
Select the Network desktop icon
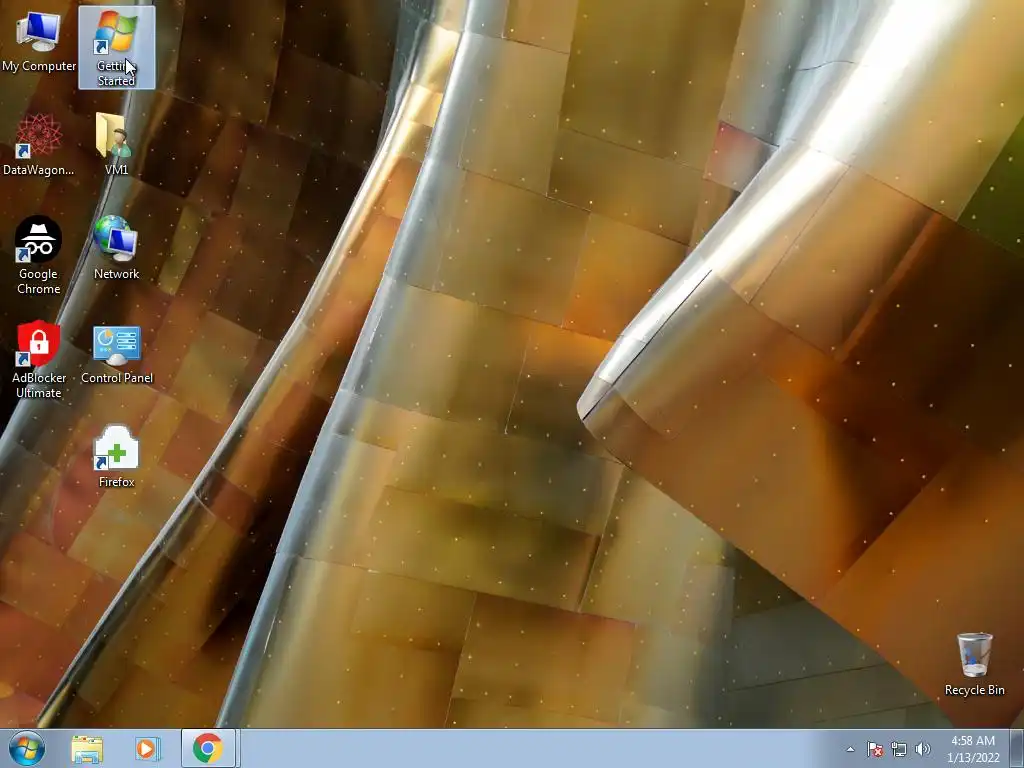(x=116, y=248)
